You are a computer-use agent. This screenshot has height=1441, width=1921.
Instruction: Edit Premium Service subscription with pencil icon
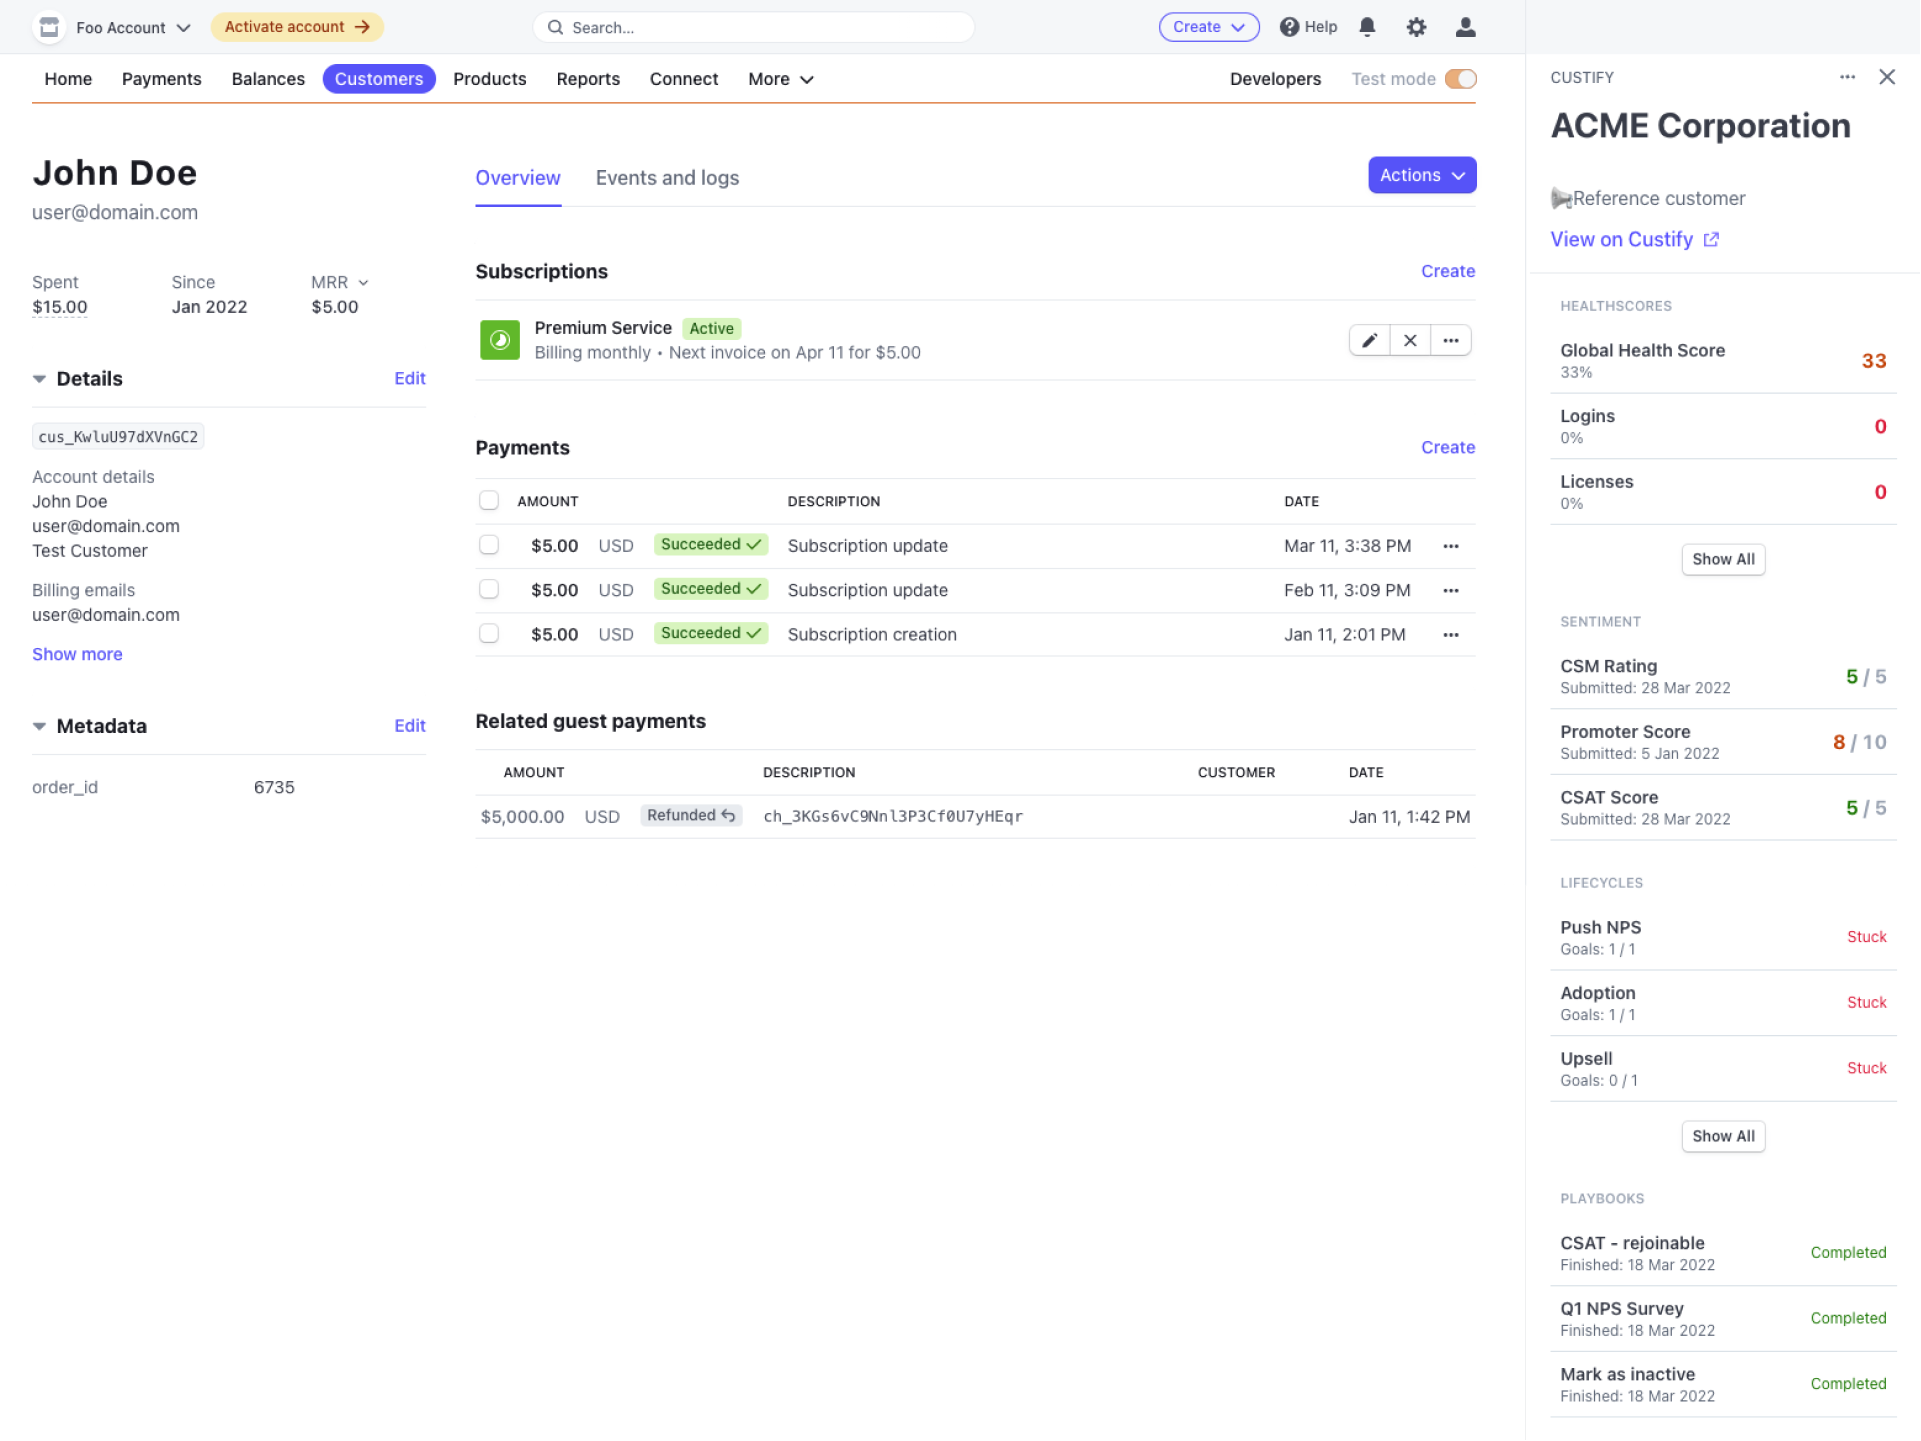(x=1369, y=340)
